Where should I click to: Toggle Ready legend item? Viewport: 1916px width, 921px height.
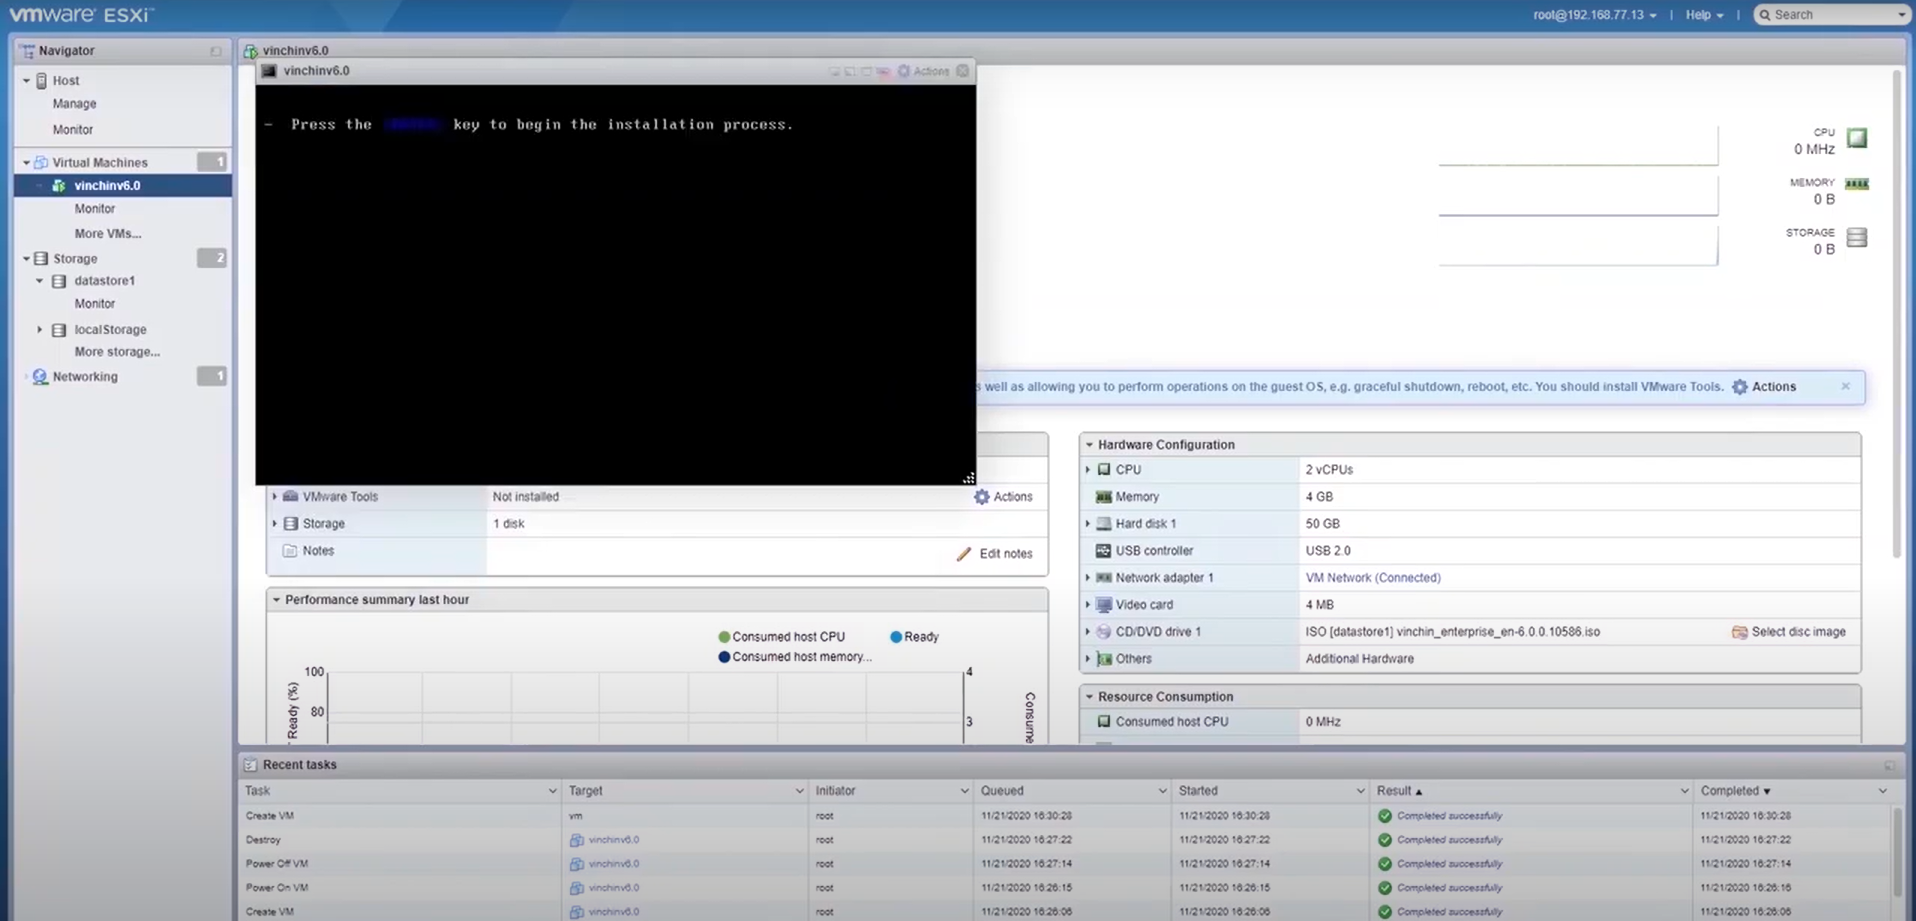click(914, 637)
